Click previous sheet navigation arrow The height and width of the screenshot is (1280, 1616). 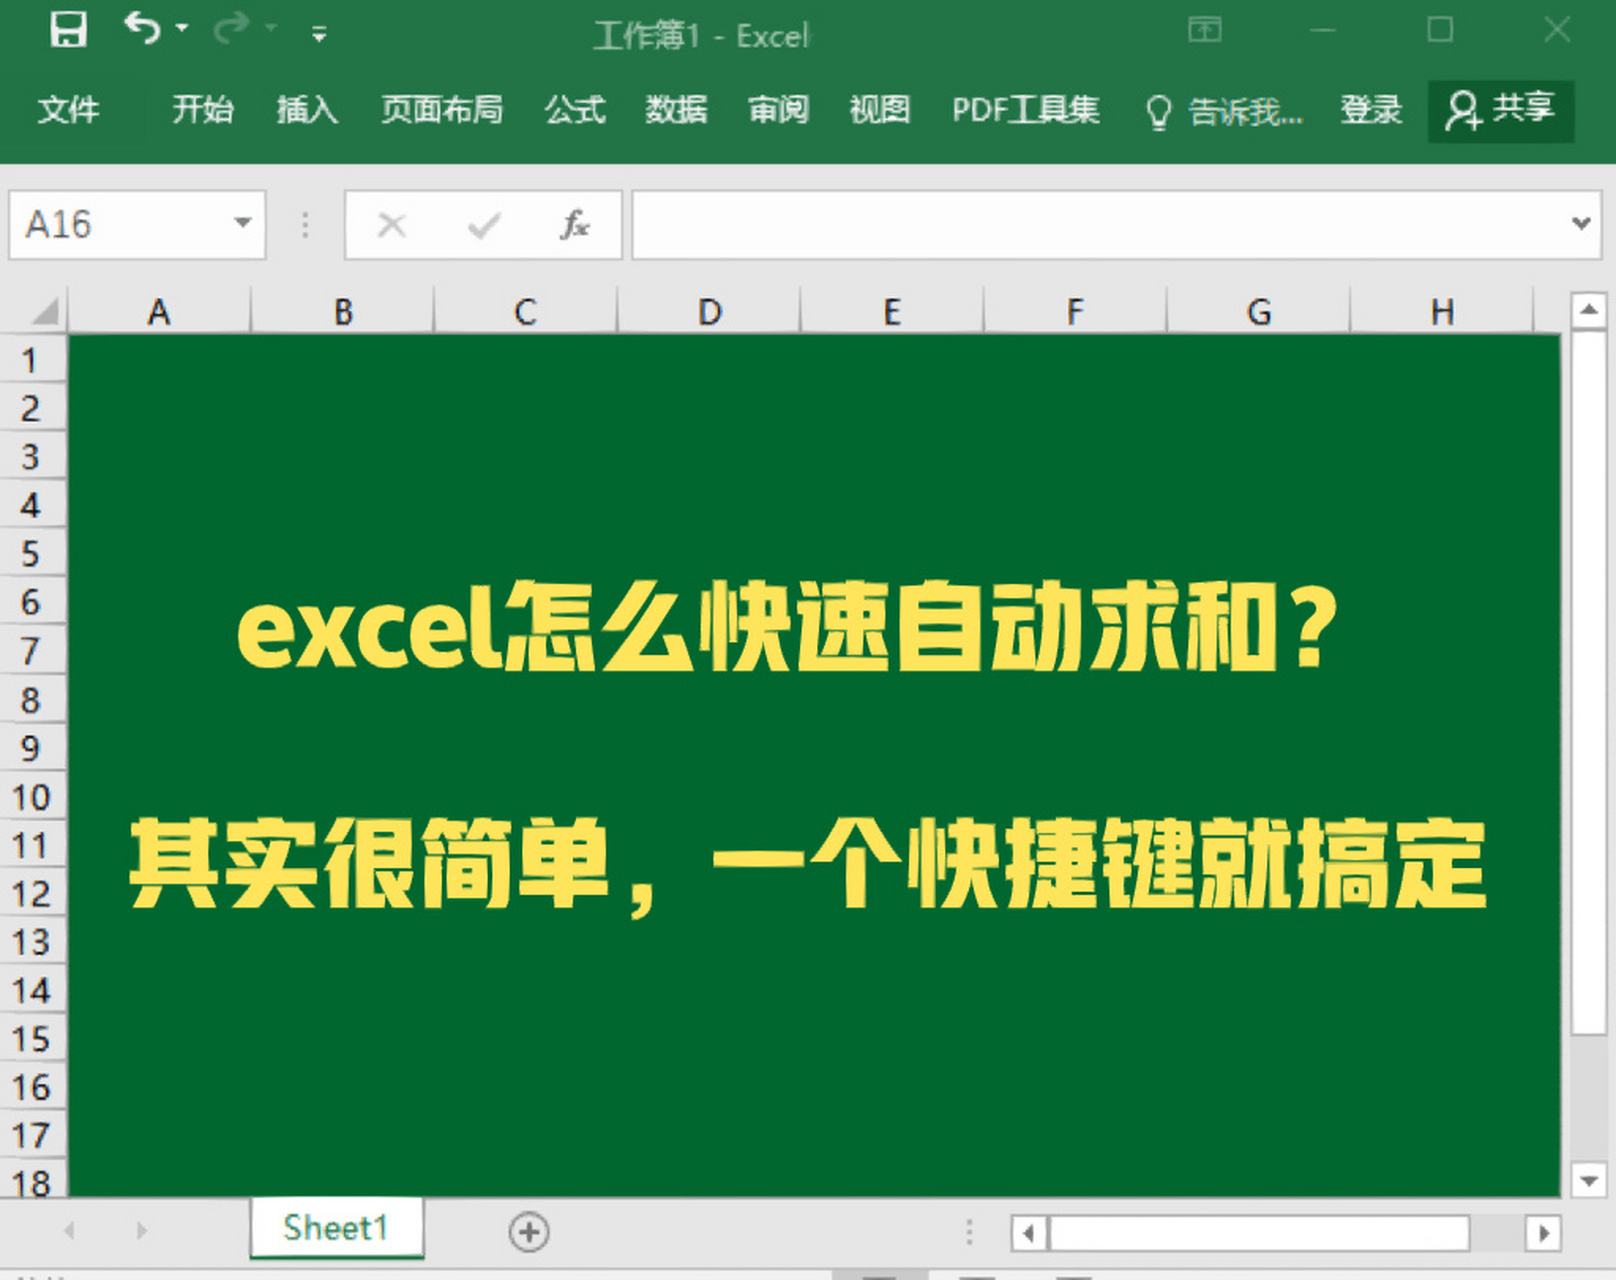tap(70, 1230)
